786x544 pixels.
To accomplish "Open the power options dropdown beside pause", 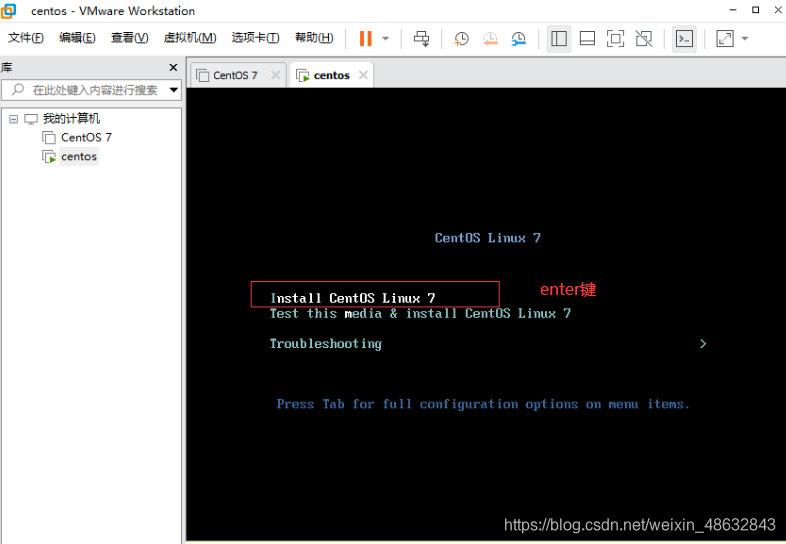I will point(385,39).
